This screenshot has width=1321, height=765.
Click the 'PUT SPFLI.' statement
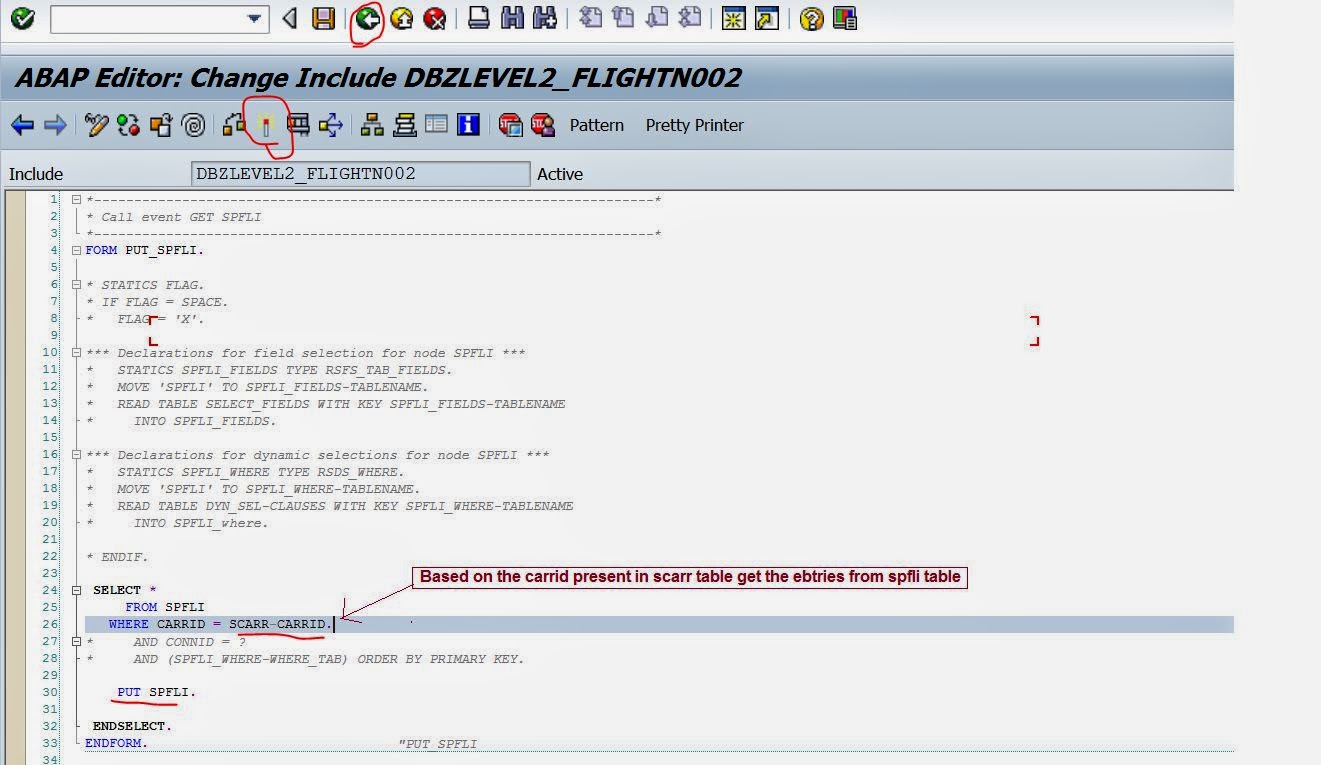[157, 692]
